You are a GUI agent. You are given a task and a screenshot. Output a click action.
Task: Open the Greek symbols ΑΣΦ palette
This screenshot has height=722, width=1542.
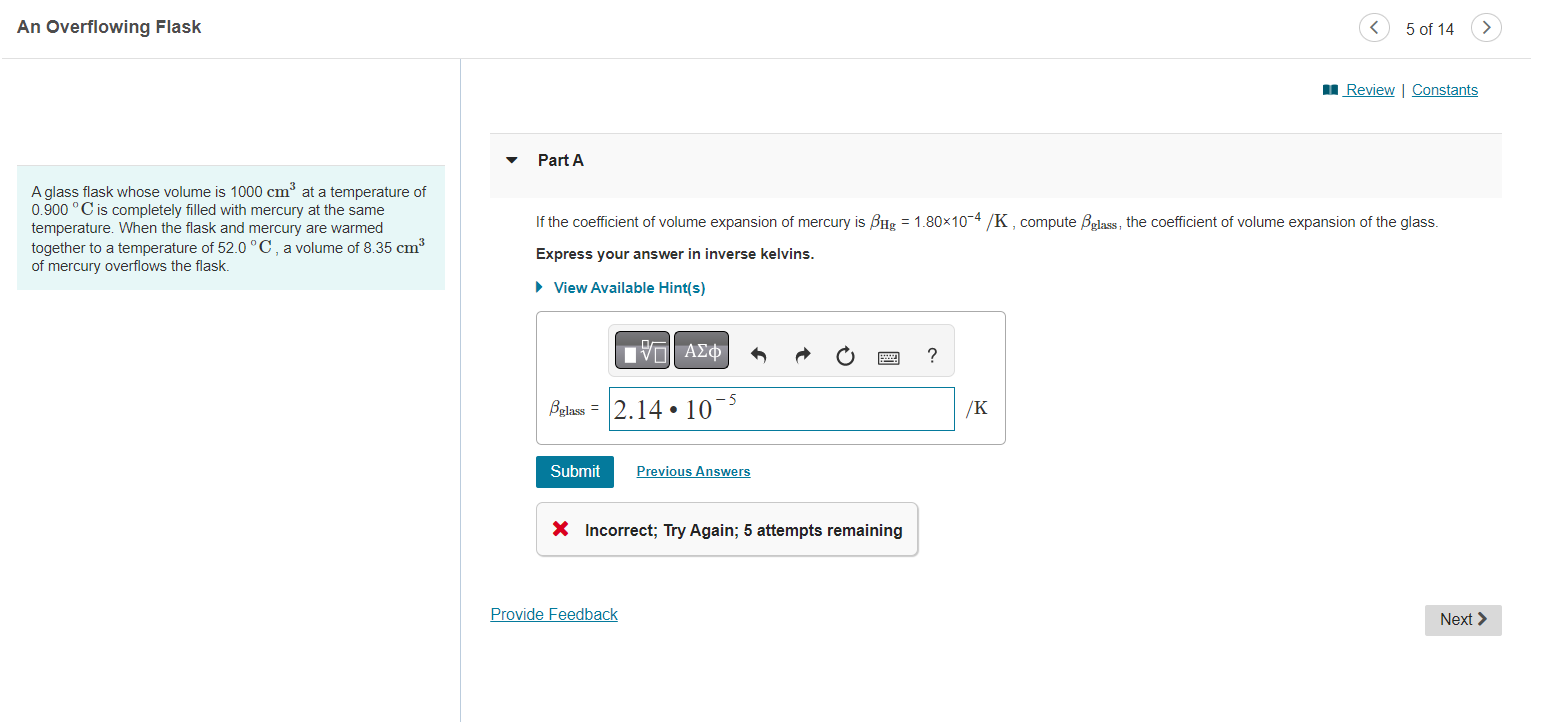pos(700,350)
